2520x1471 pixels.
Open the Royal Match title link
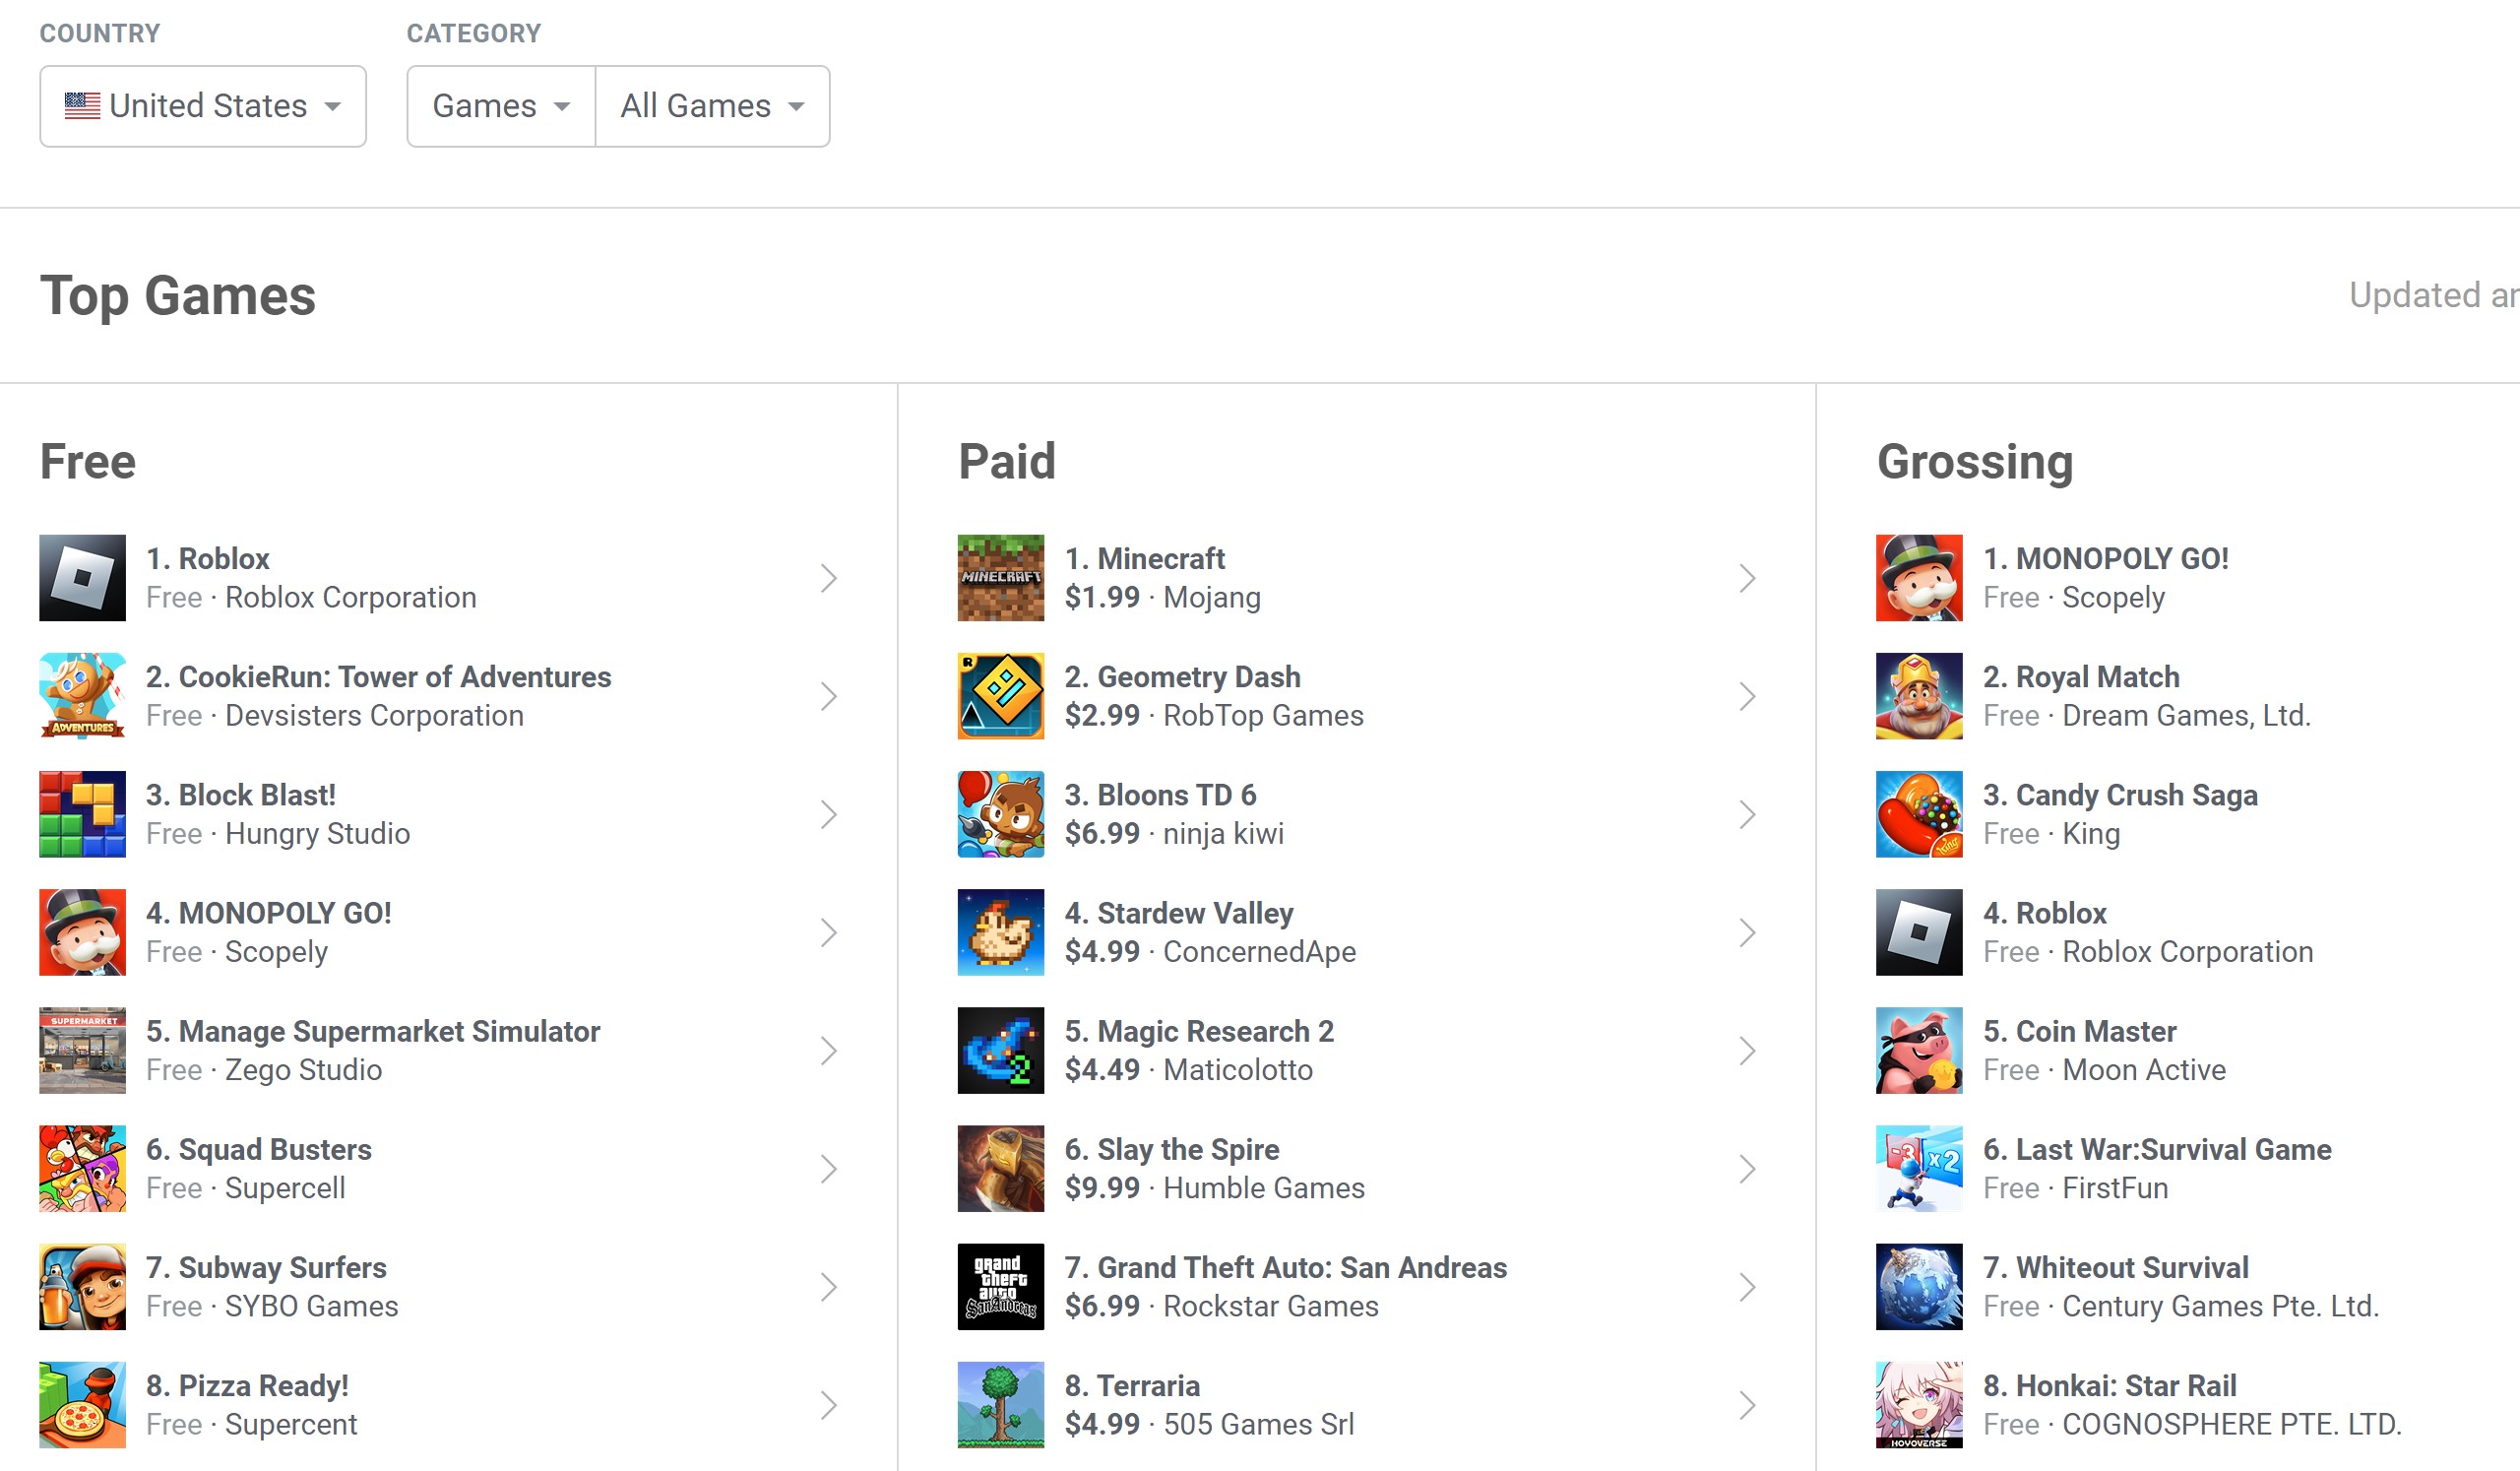pos(2080,677)
